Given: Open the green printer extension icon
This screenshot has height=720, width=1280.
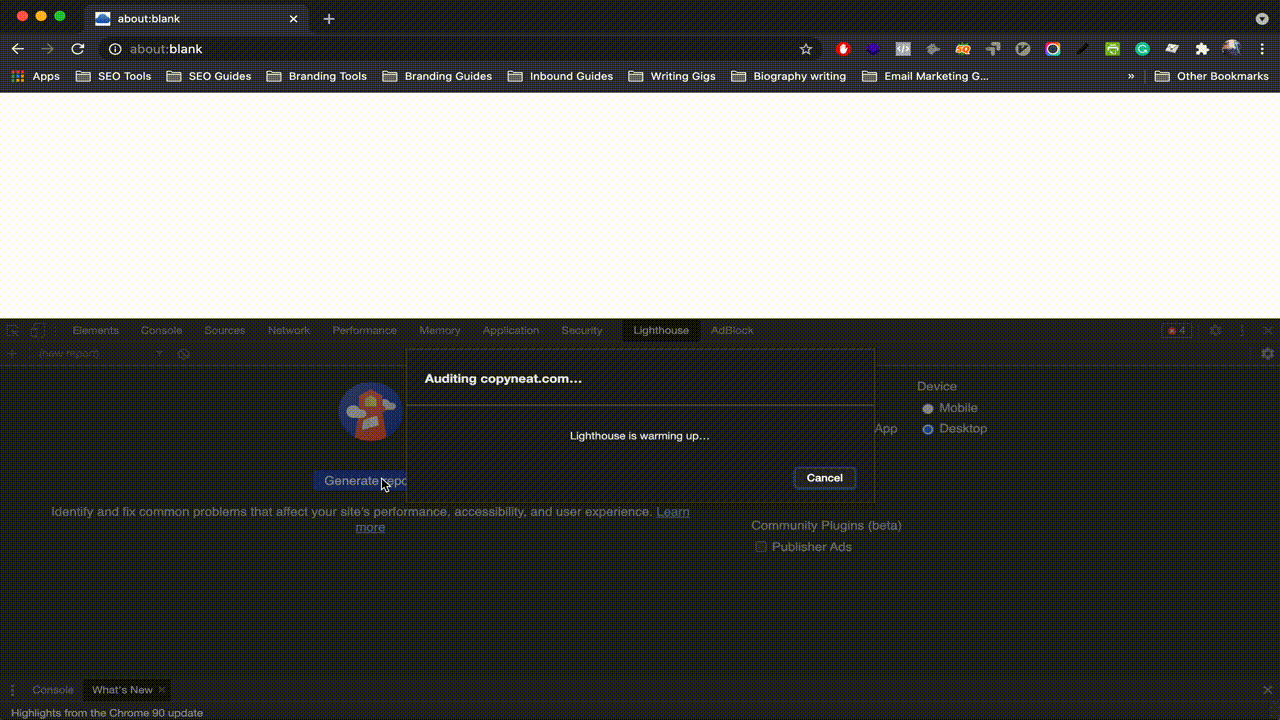Looking at the screenshot, I should (x=1113, y=49).
